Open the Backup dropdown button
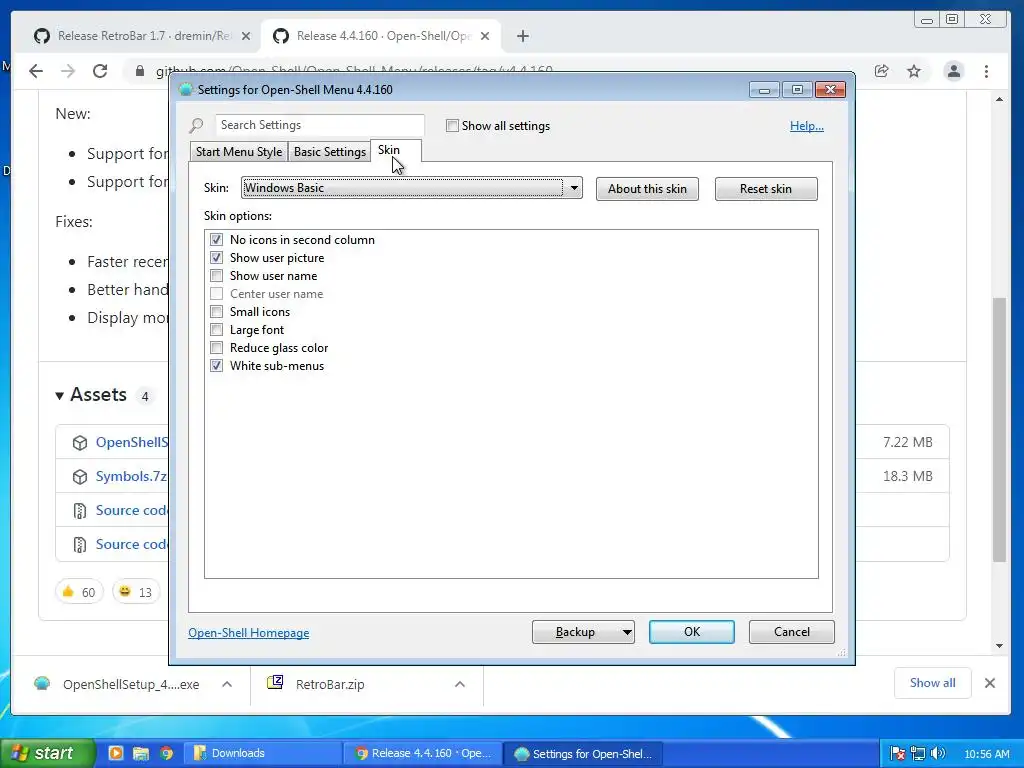The width and height of the screenshot is (1024, 768). pos(583,632)
